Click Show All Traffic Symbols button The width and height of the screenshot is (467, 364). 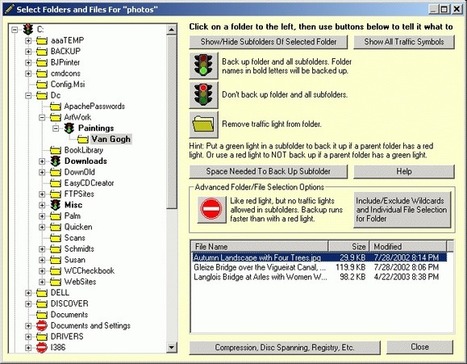(404, 42)
